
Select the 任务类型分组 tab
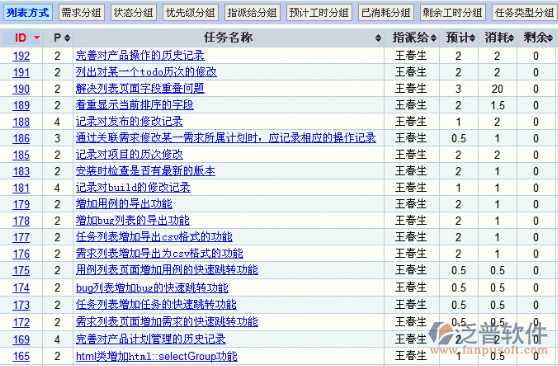click(x=525, y=13)
